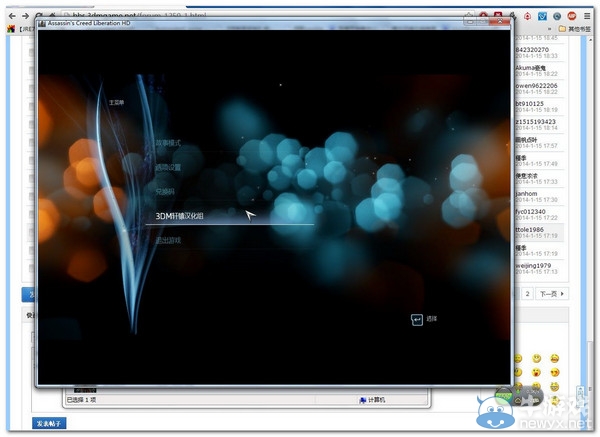Click the 主菜单 heading in the game

(116, 103)
